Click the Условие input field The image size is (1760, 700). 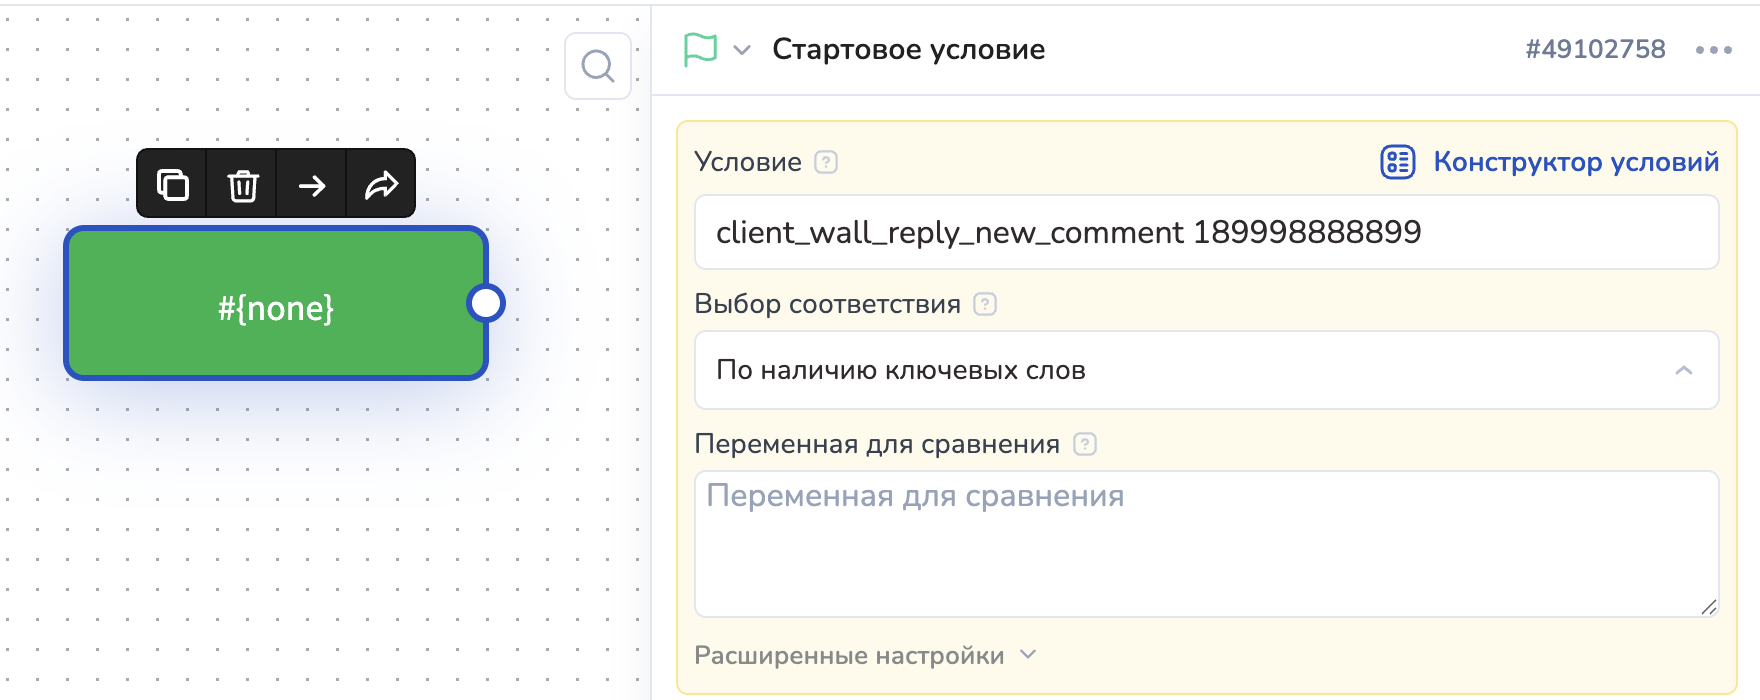[1206, 232]
